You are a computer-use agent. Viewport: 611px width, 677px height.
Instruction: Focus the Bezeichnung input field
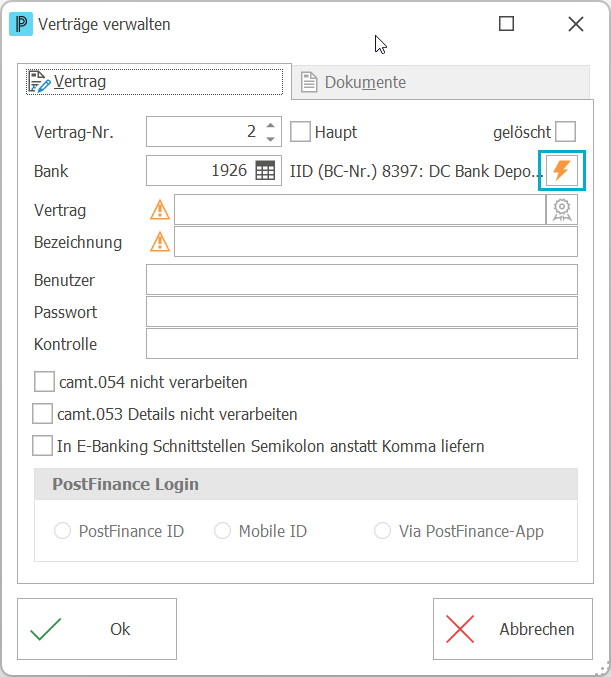(x=376, y=242)
